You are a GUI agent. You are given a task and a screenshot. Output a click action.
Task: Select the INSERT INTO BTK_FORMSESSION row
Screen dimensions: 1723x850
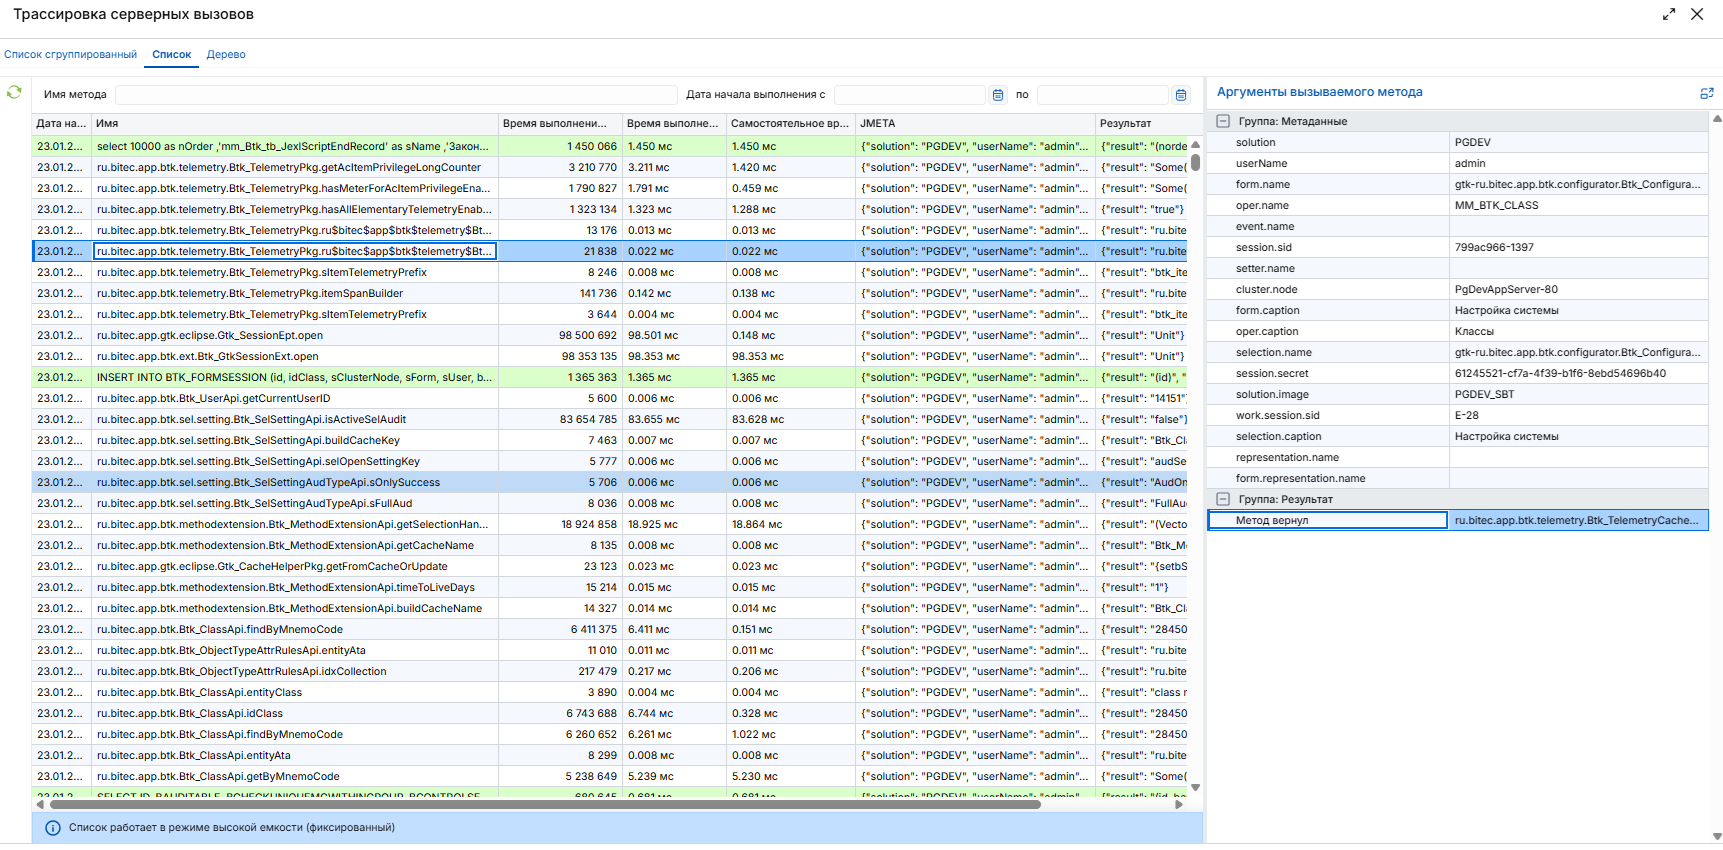(x=296, y=378)
